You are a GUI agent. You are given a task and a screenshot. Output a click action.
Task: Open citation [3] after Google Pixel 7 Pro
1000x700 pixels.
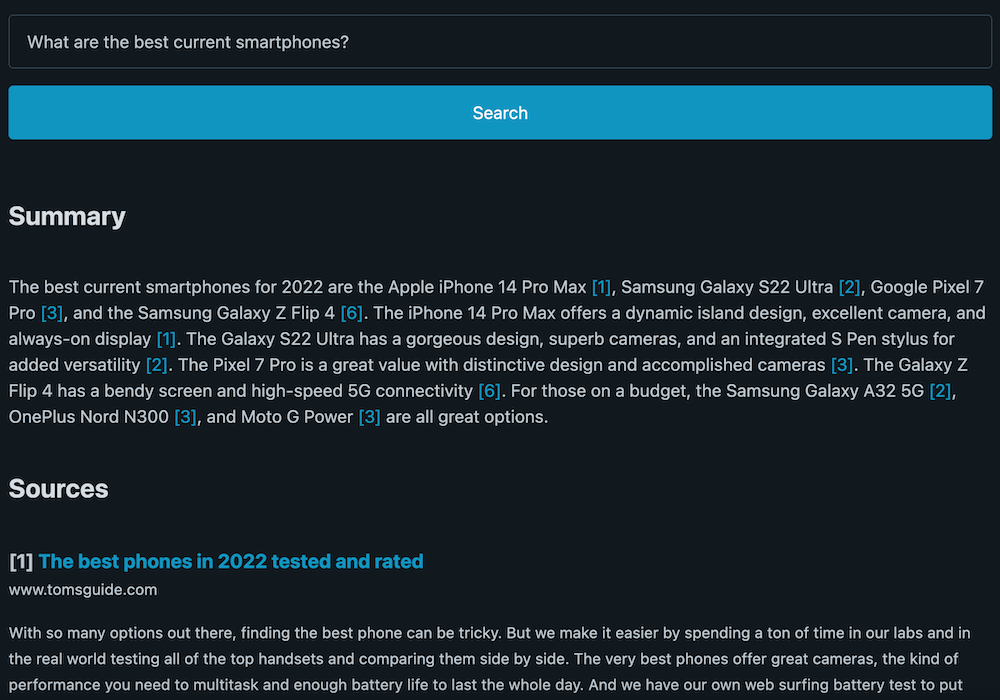pyautogui.click(x=52, y=313)
